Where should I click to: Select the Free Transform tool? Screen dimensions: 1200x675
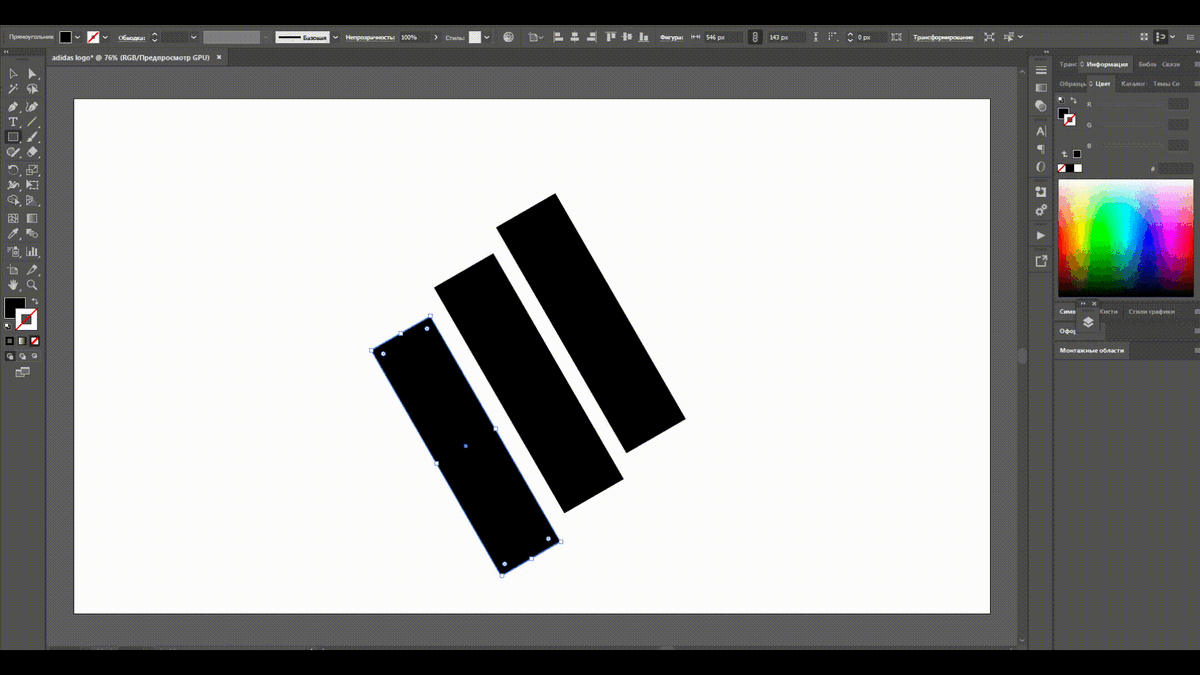click(x=32, y=185)
